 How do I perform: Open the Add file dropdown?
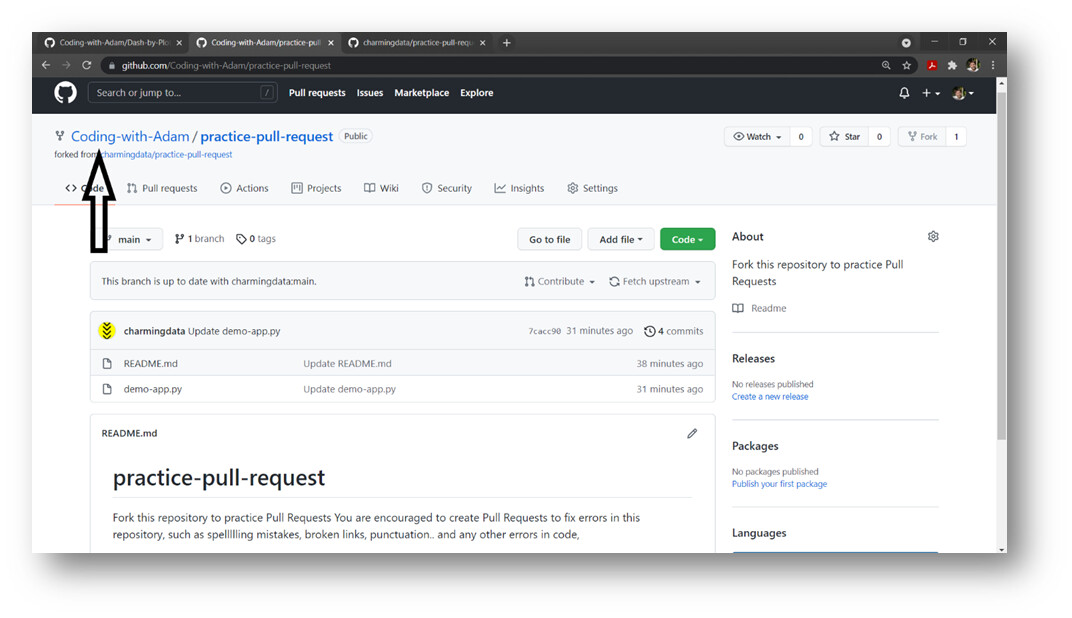click(621, 239)
